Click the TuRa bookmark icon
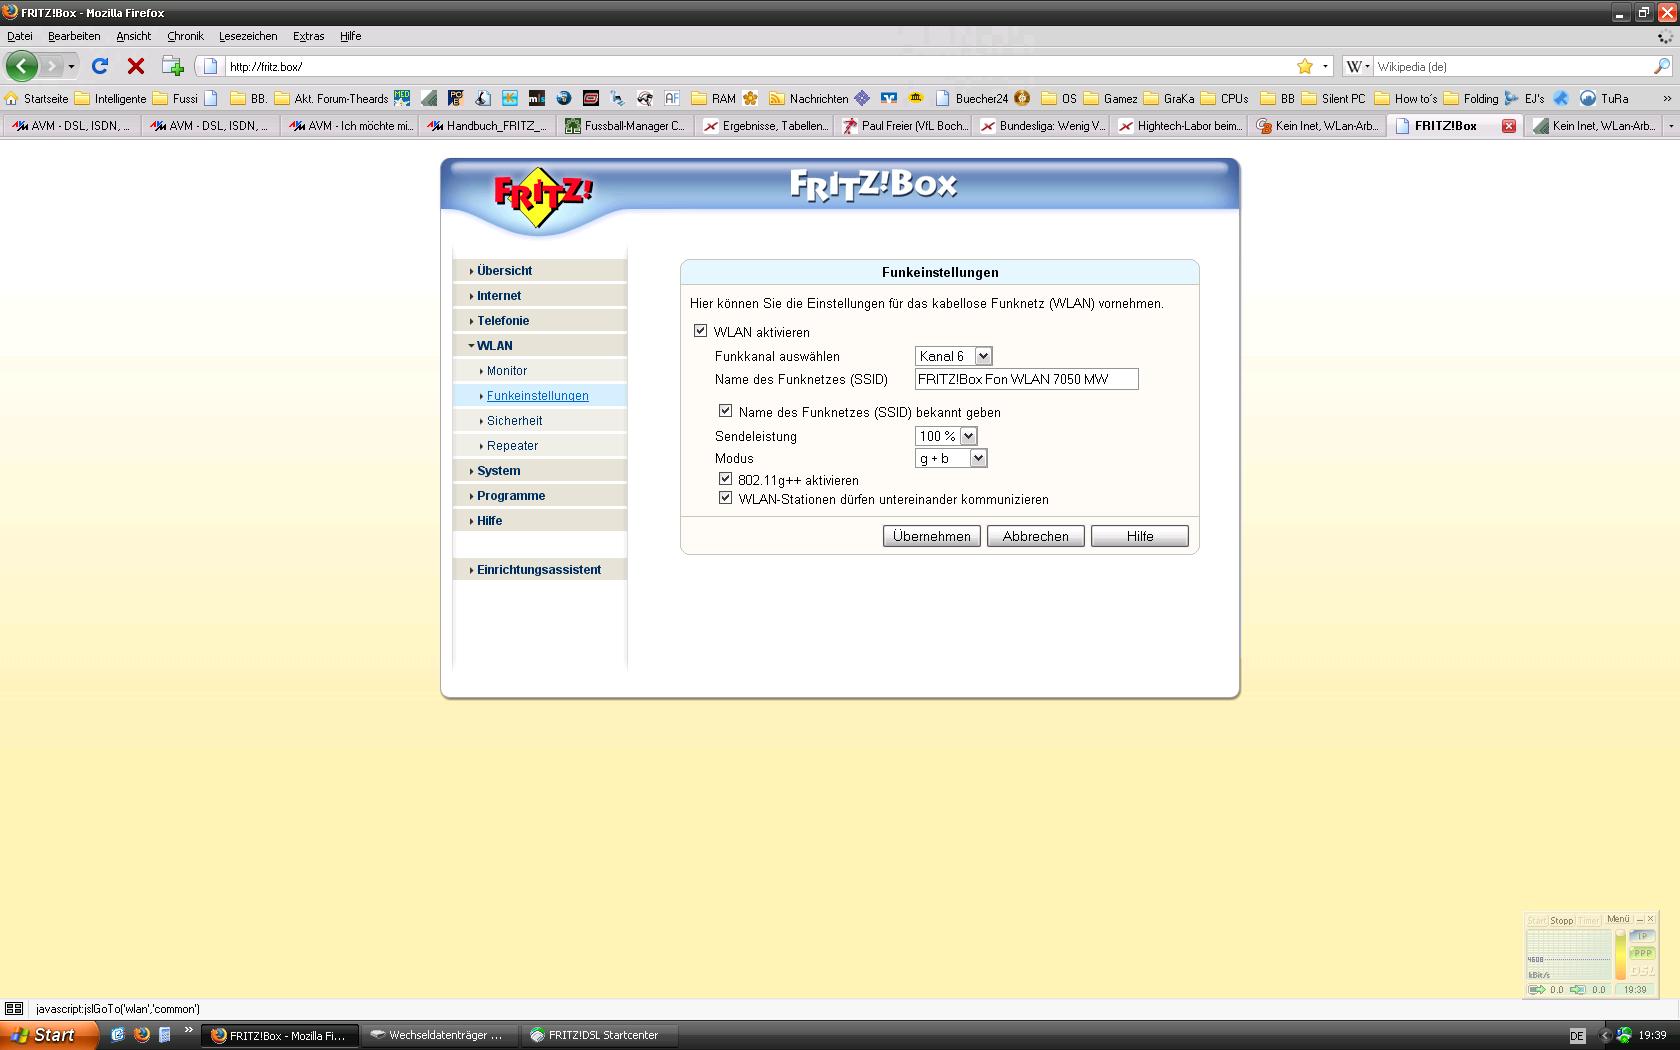This screenshot has width=1680, height=1050. [x=1604, y=98]
